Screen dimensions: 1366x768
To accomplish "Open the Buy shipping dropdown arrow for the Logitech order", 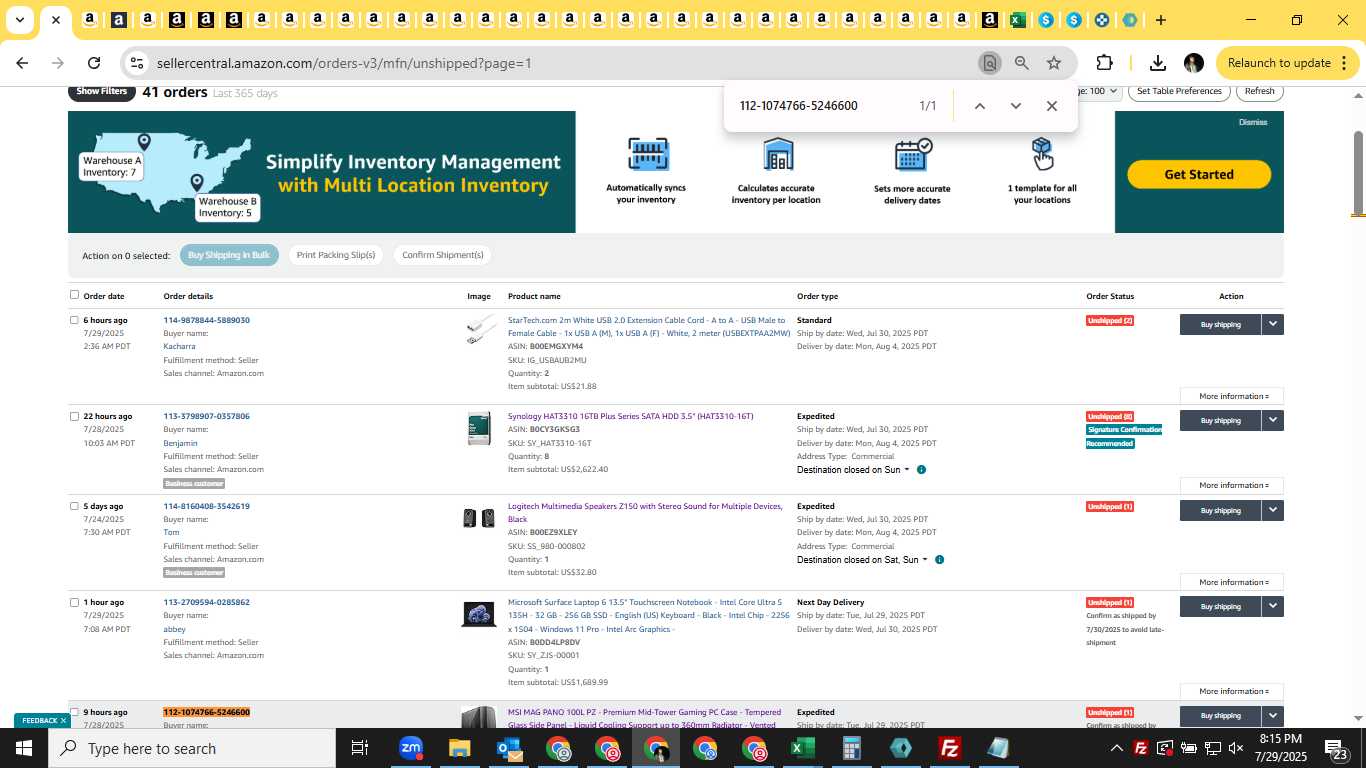I will point(1272,510).
